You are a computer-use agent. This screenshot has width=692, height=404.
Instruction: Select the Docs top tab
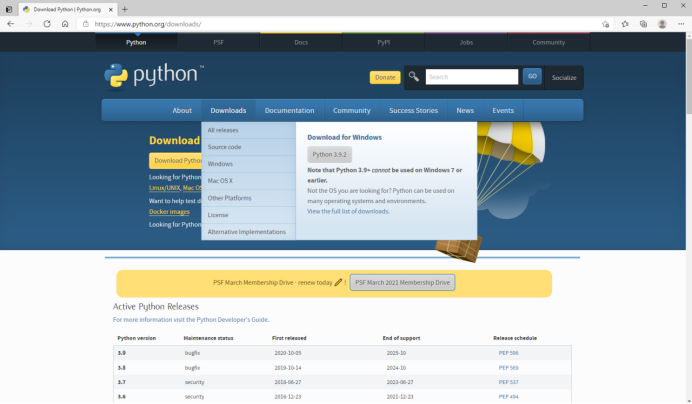(x=301, y=42)
